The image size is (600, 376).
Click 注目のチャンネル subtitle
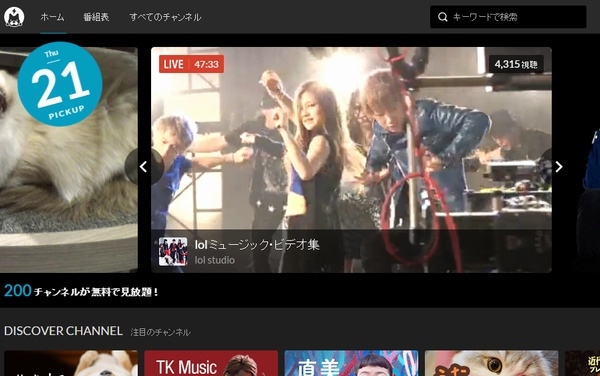coord(160,332)
